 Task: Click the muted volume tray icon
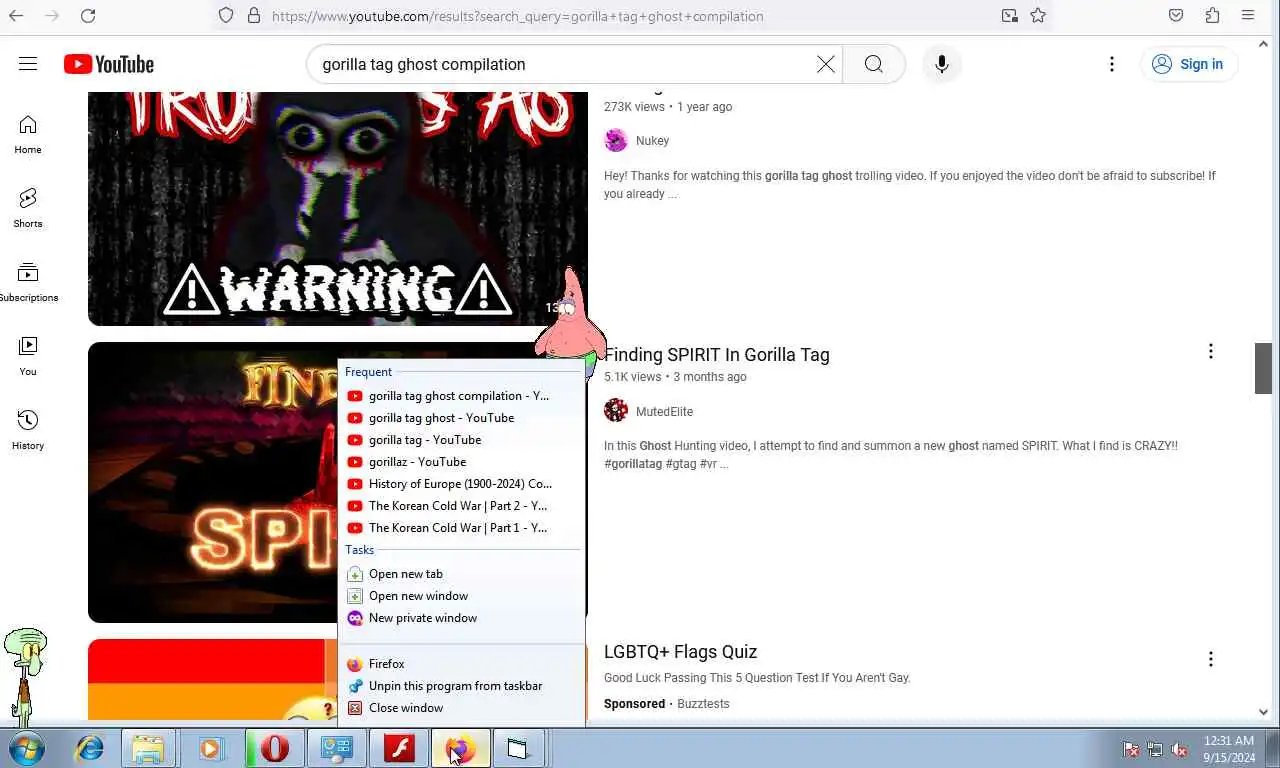pos(1179,749)
